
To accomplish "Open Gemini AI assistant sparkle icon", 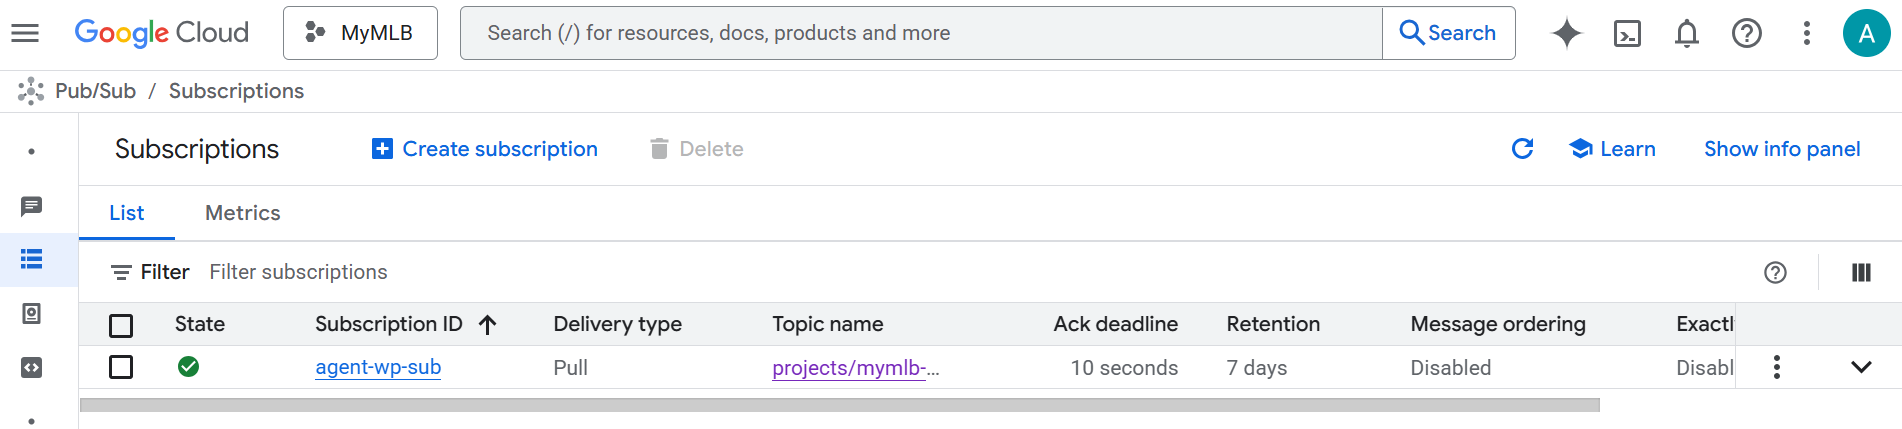I will click(x=1566, y=33).
